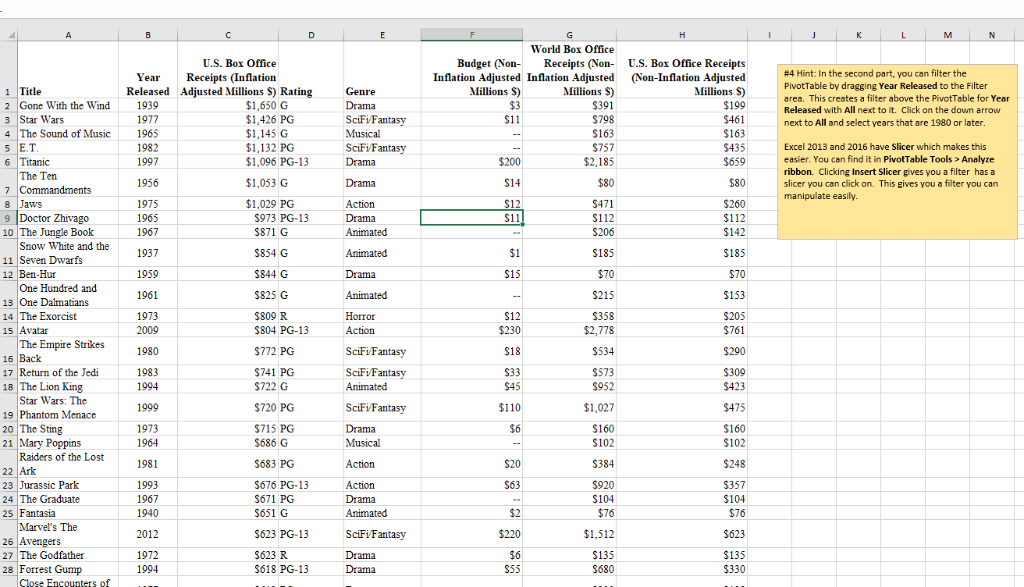
Task: Click the Select All corner button
Action: point(8,33)
